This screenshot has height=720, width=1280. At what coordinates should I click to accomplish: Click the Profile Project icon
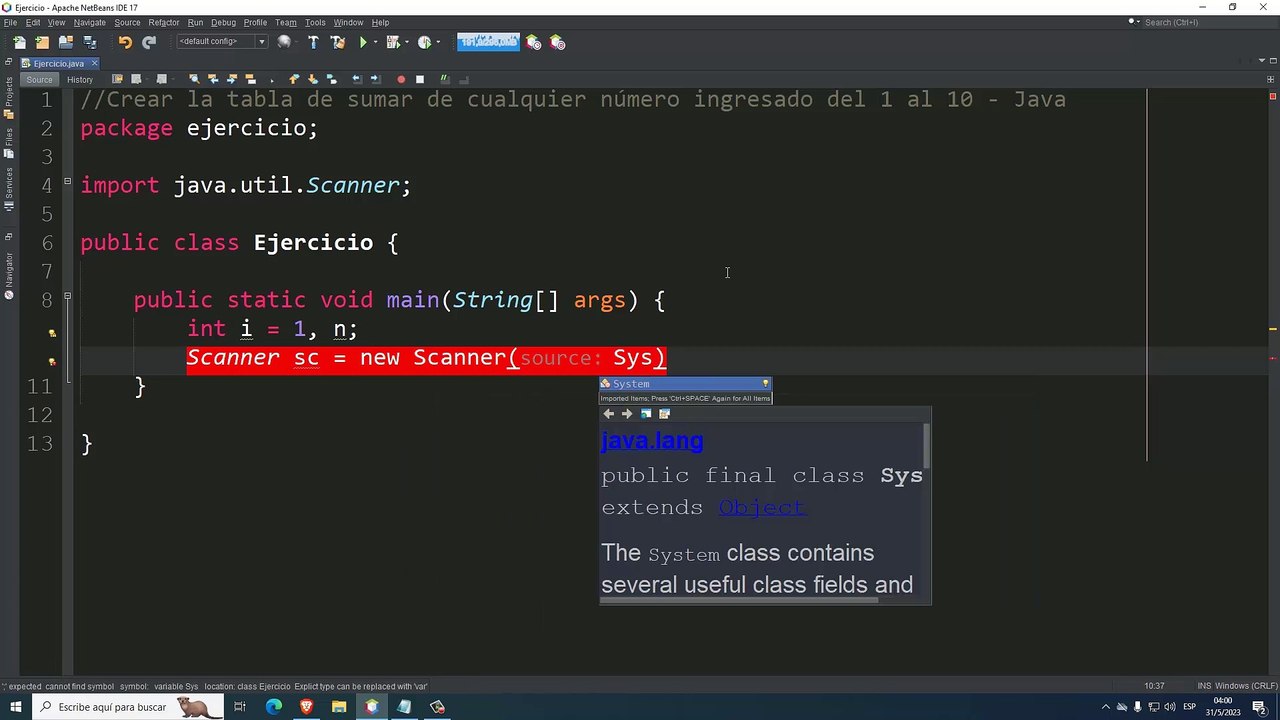(424, 42)
